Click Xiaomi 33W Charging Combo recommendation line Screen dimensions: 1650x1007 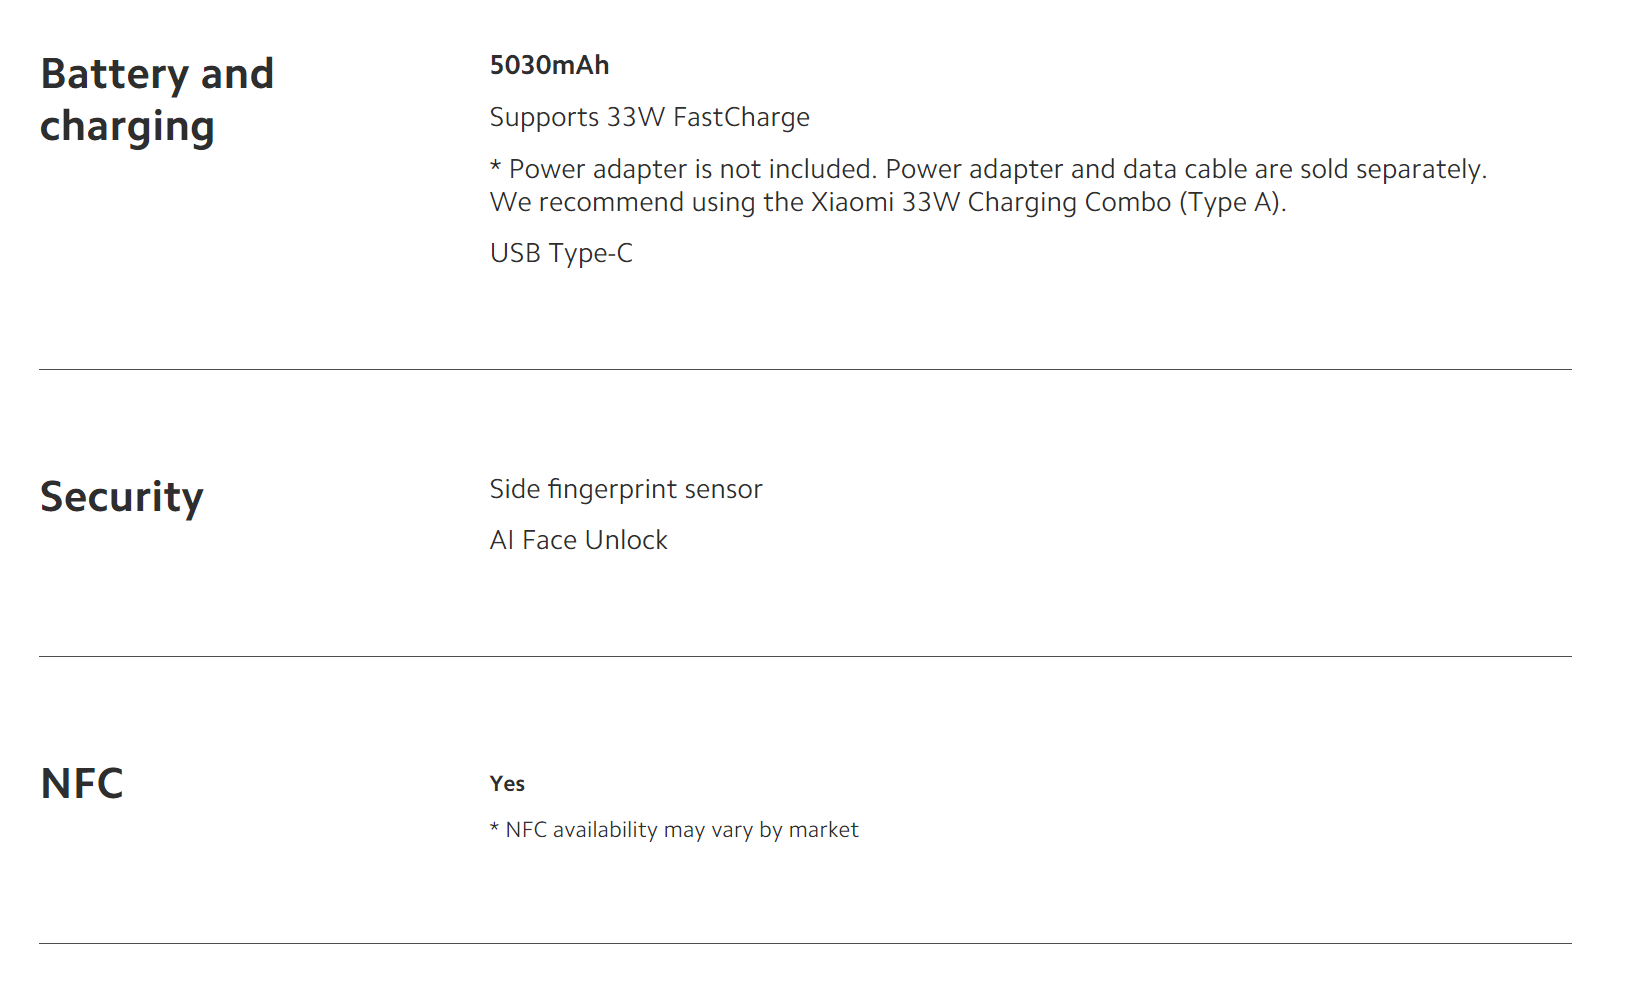tap(888, 202)
